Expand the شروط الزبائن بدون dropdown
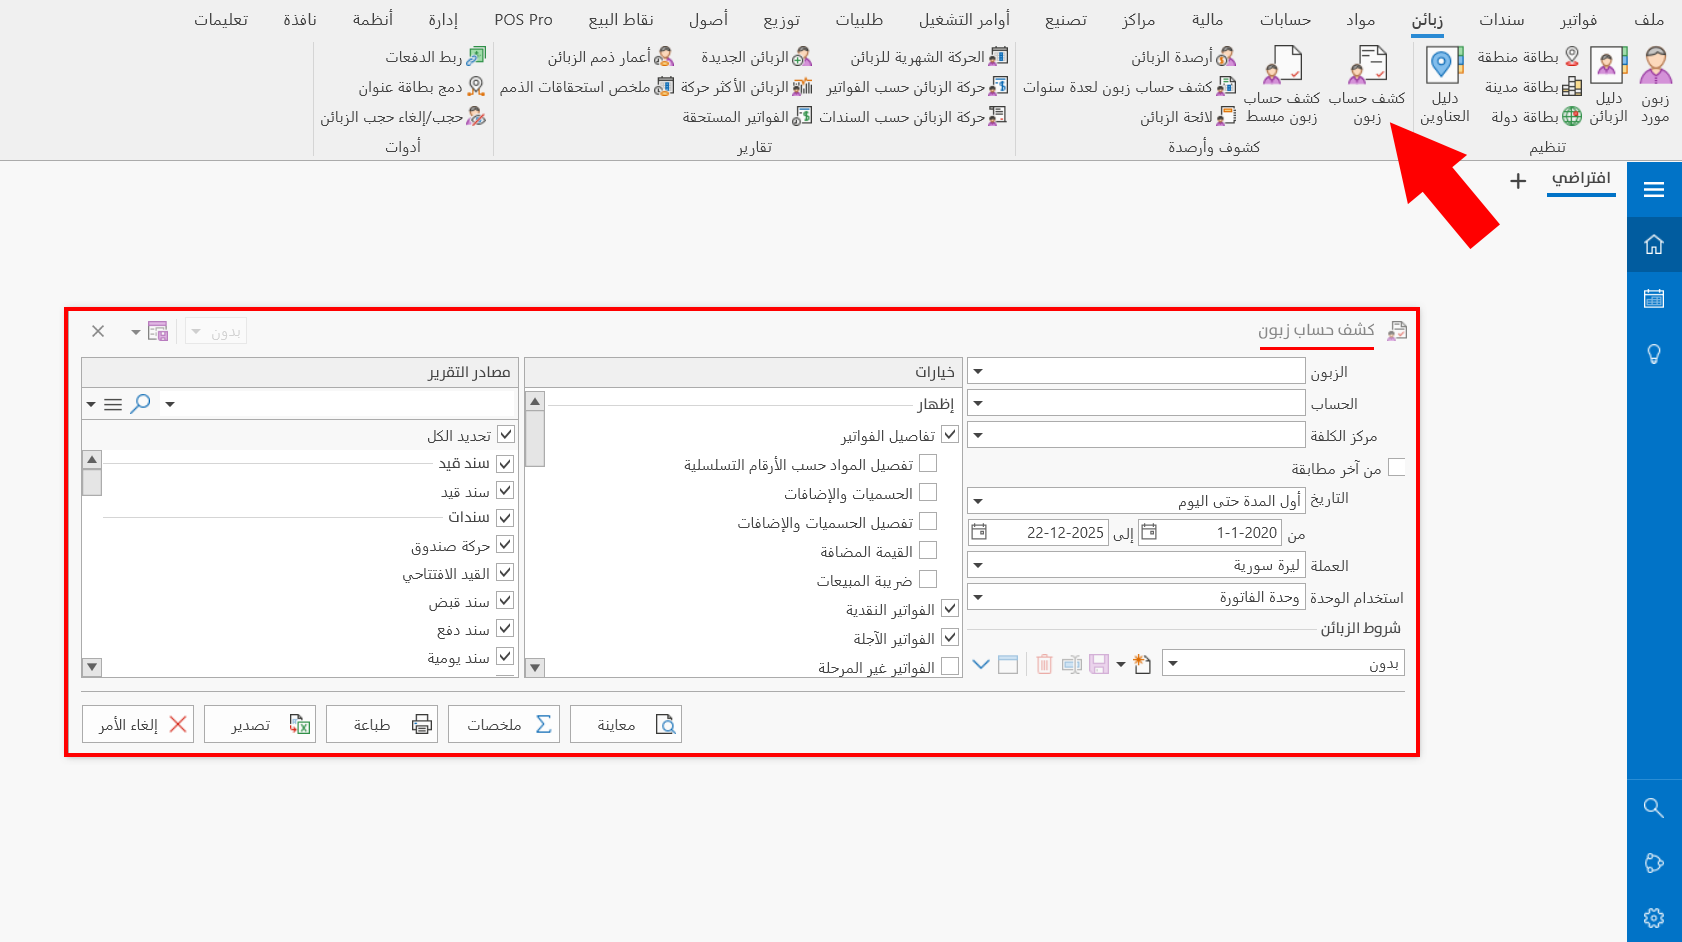 (1173, 662)
